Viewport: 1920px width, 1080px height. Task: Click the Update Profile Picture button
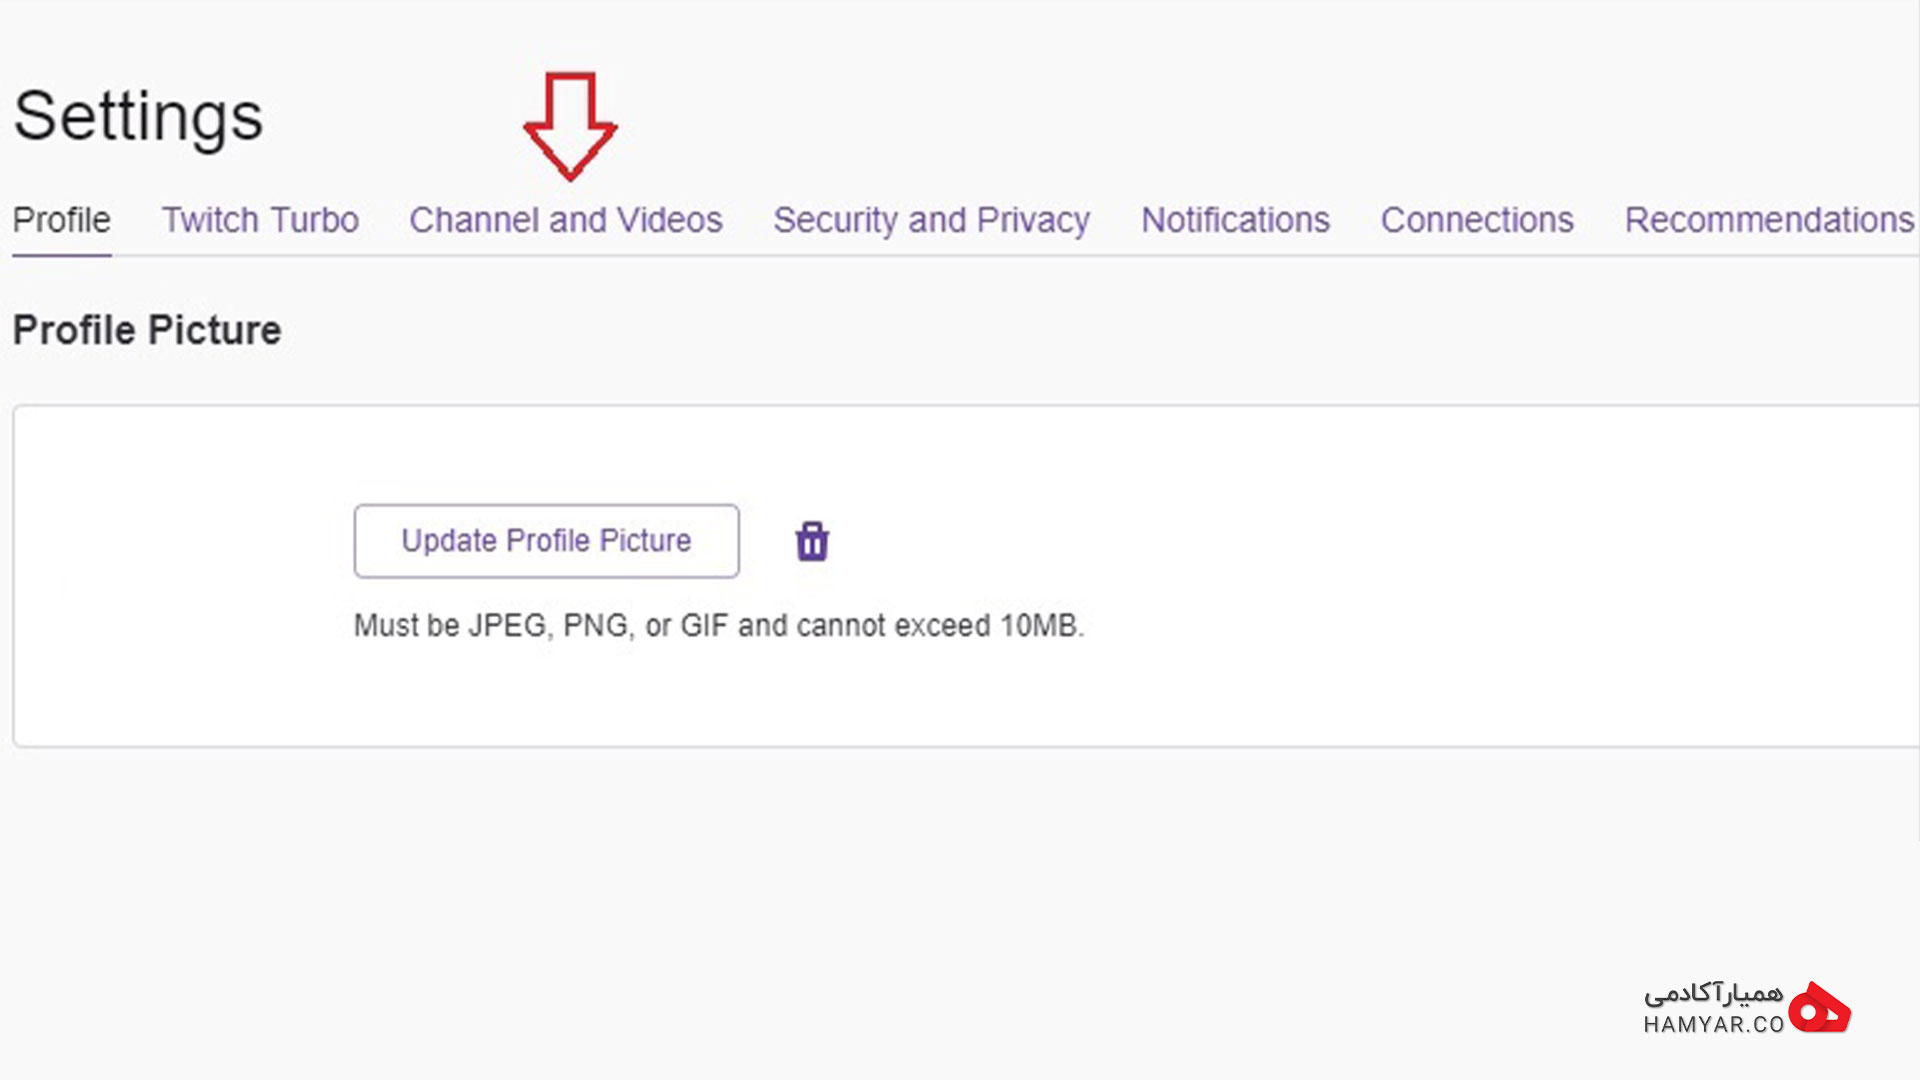[x=546, y=541]
